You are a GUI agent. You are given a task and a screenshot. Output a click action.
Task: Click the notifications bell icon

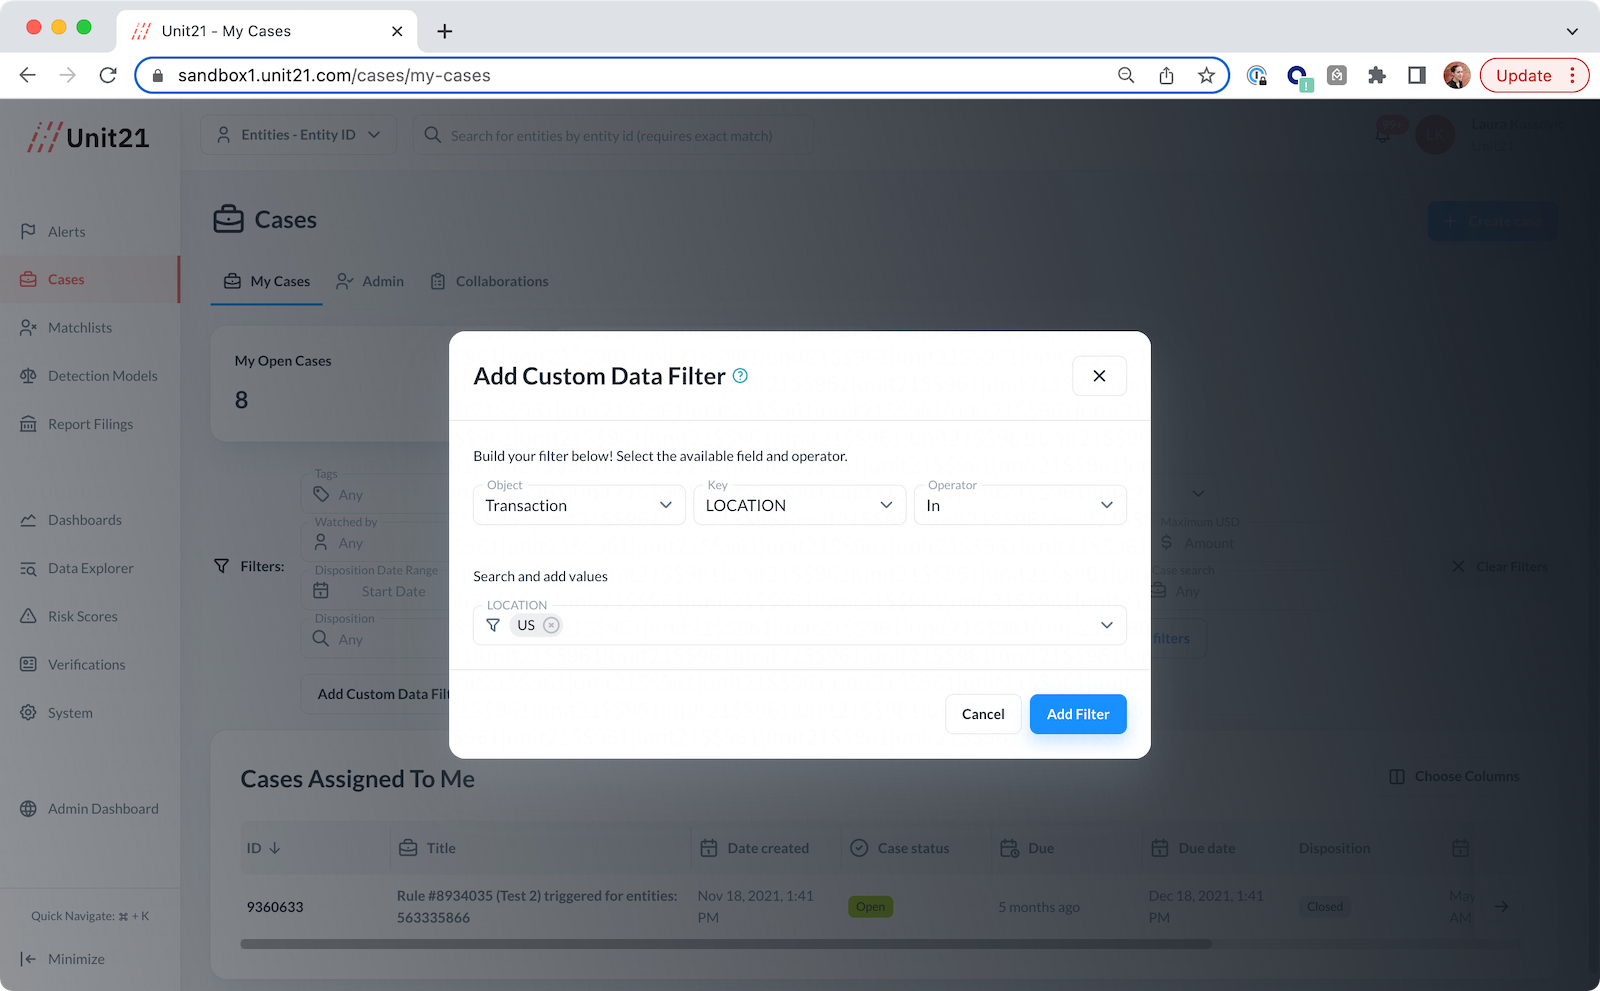tap(1384, 134)
